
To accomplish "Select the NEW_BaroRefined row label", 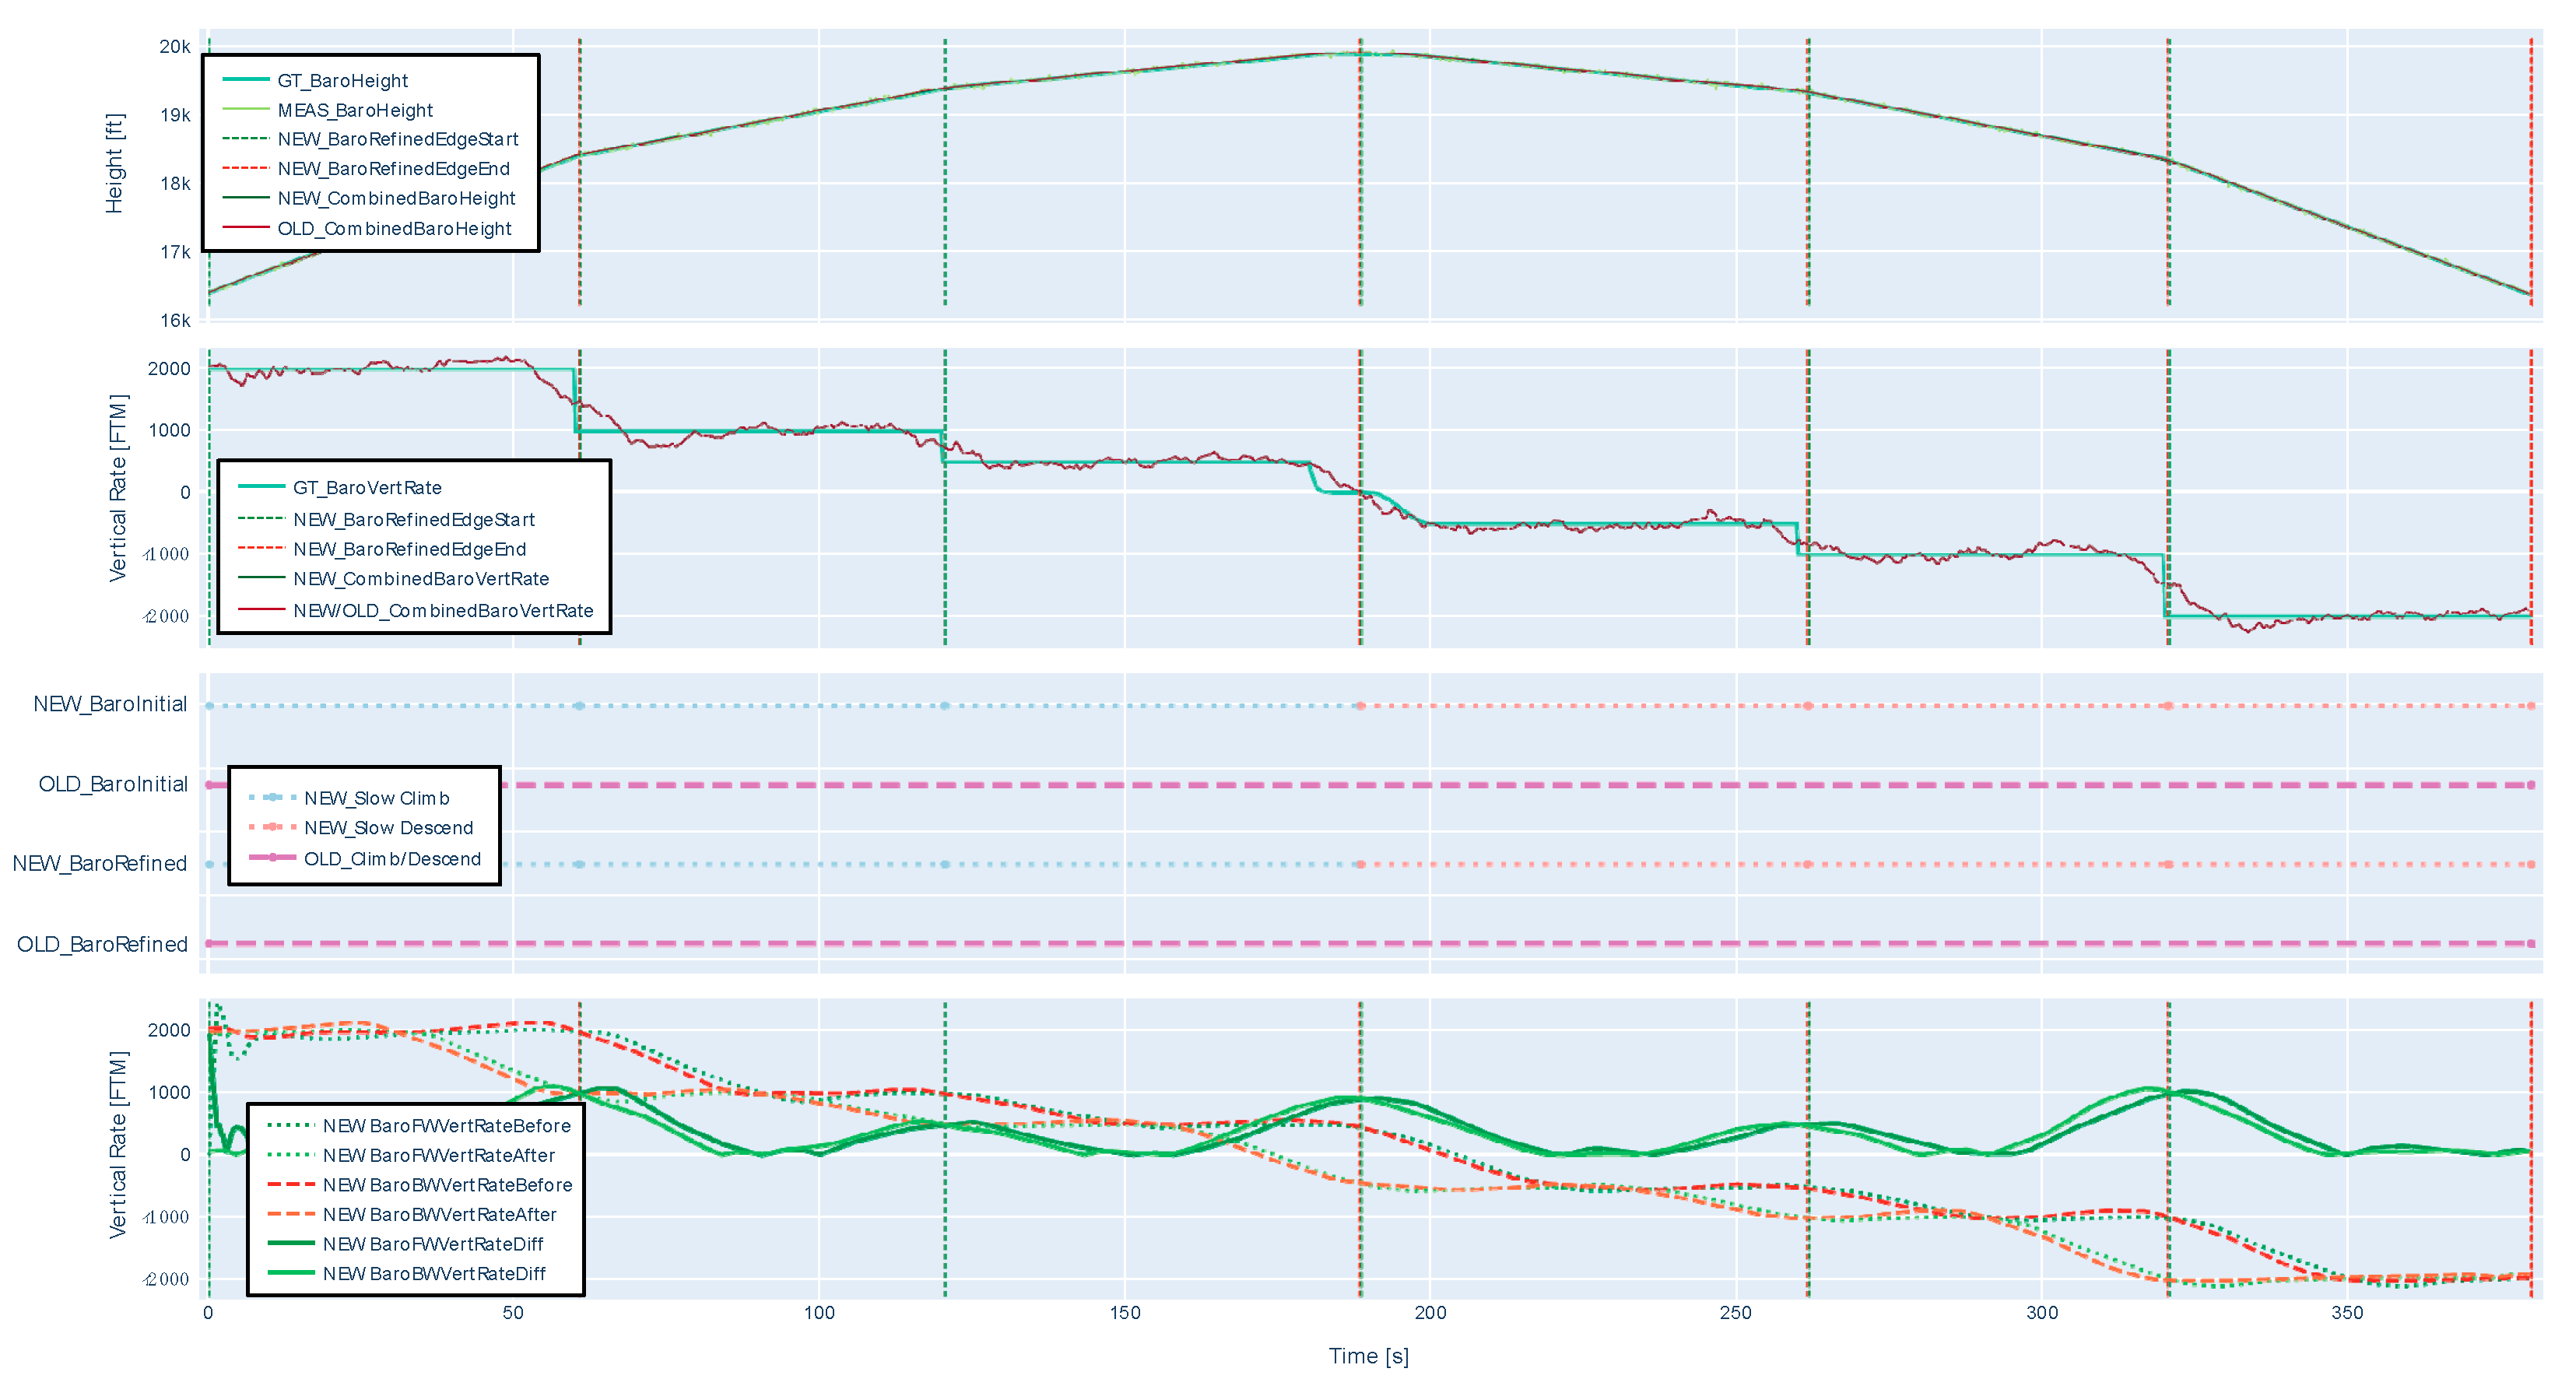I will click(x=100, y=863).
